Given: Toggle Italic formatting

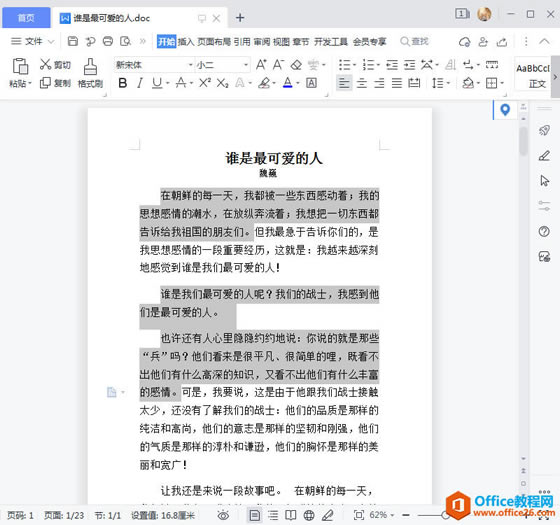Looking at the screenshot, I should pyautogui.click(x=140, y=83).
